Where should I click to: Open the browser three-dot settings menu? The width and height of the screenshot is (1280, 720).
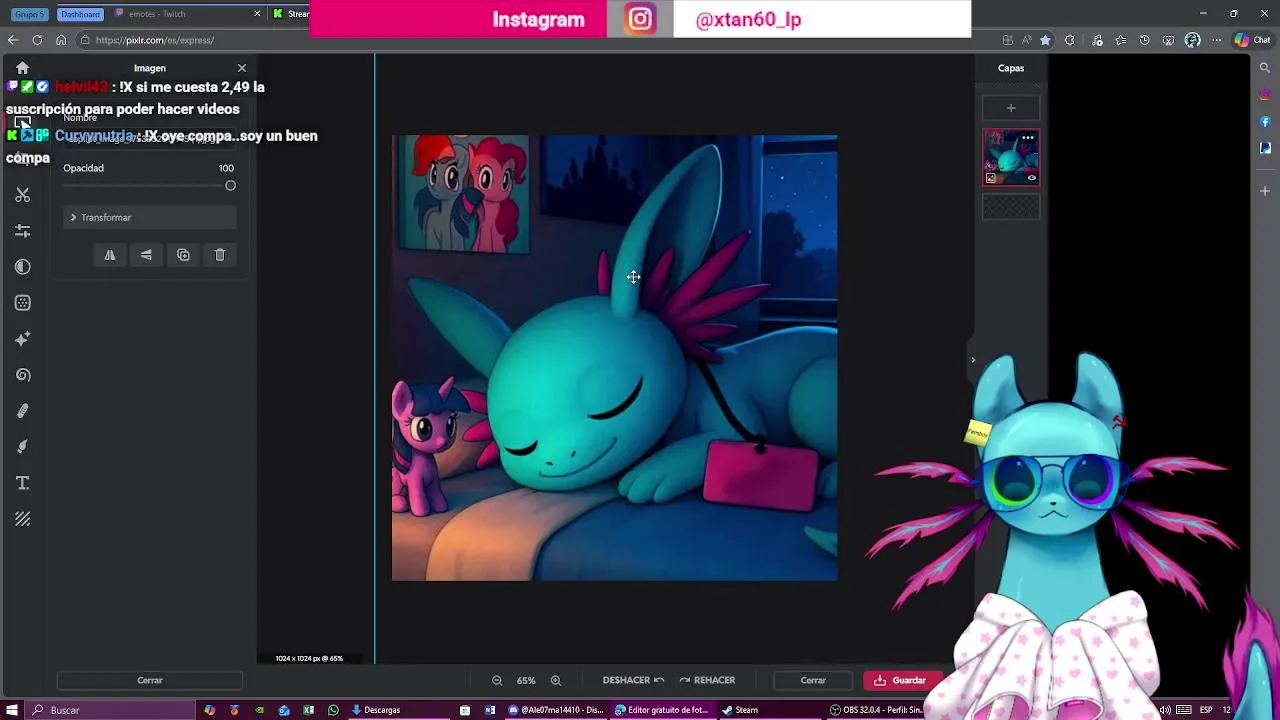click(1217, 40)
